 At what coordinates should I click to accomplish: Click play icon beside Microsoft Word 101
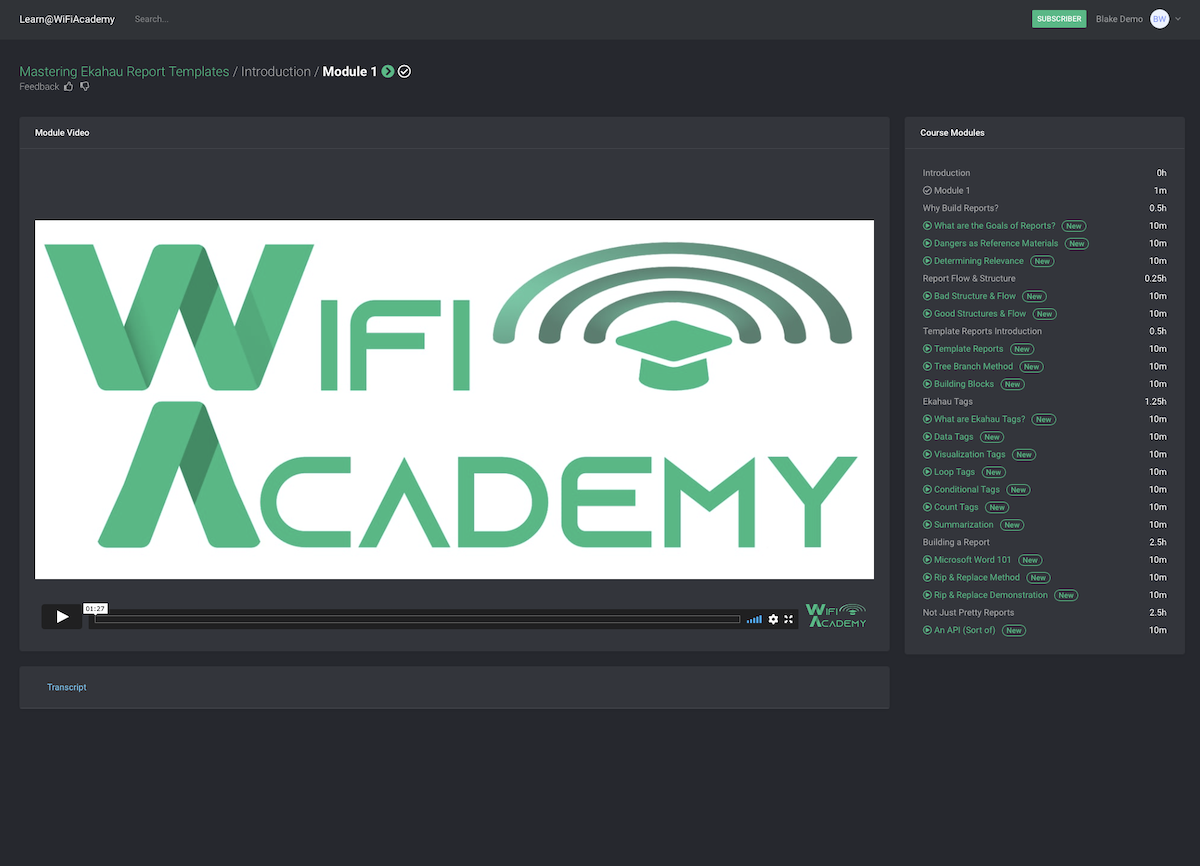(x=927, y=560)
